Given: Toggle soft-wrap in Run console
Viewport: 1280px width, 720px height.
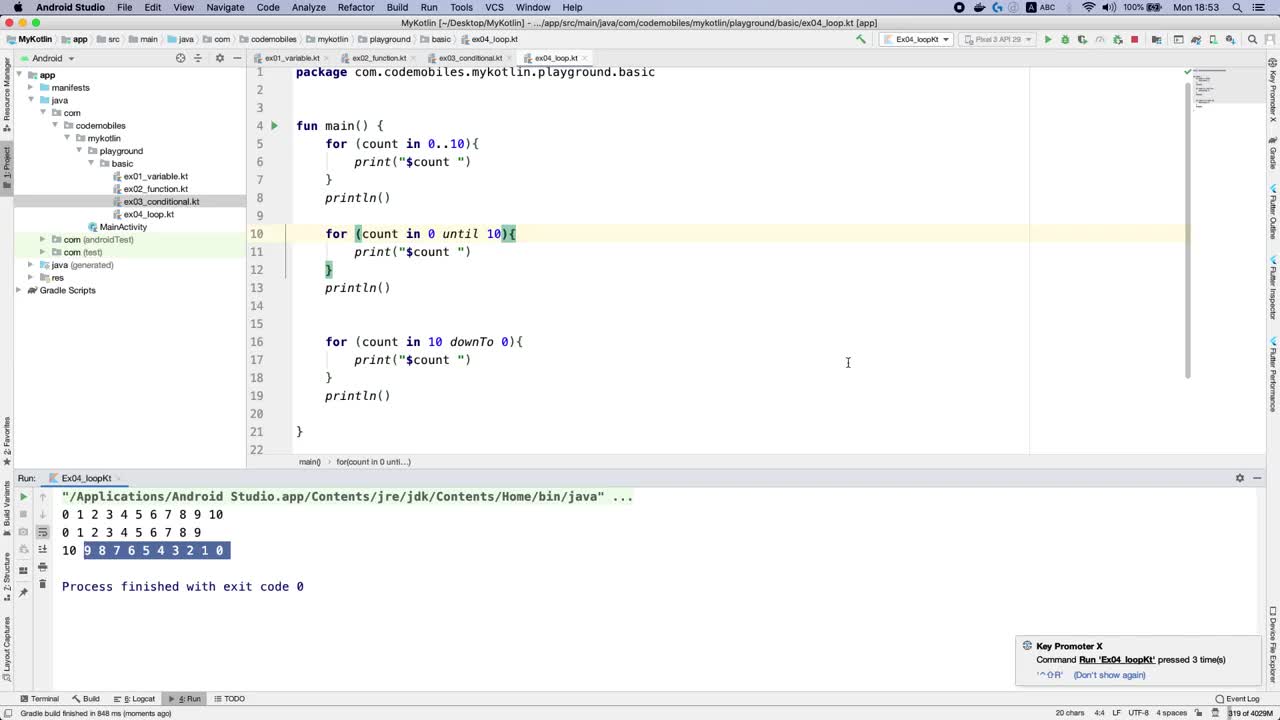Looking at the screenshot, I should pyautogui.click(x=42, y=532).
